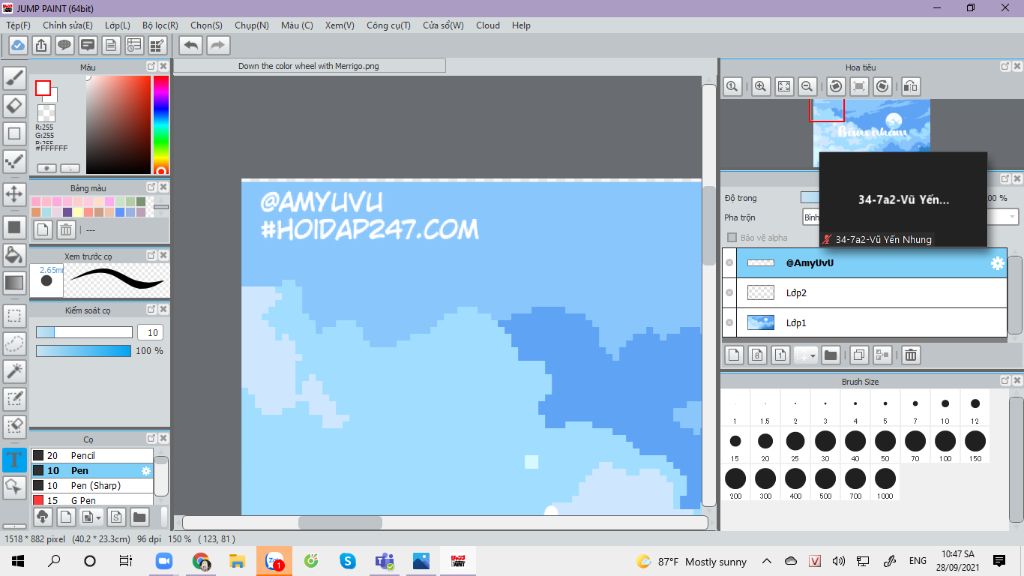Select the G Pen brush
The image size is (1024, 576).
[92, 500]
